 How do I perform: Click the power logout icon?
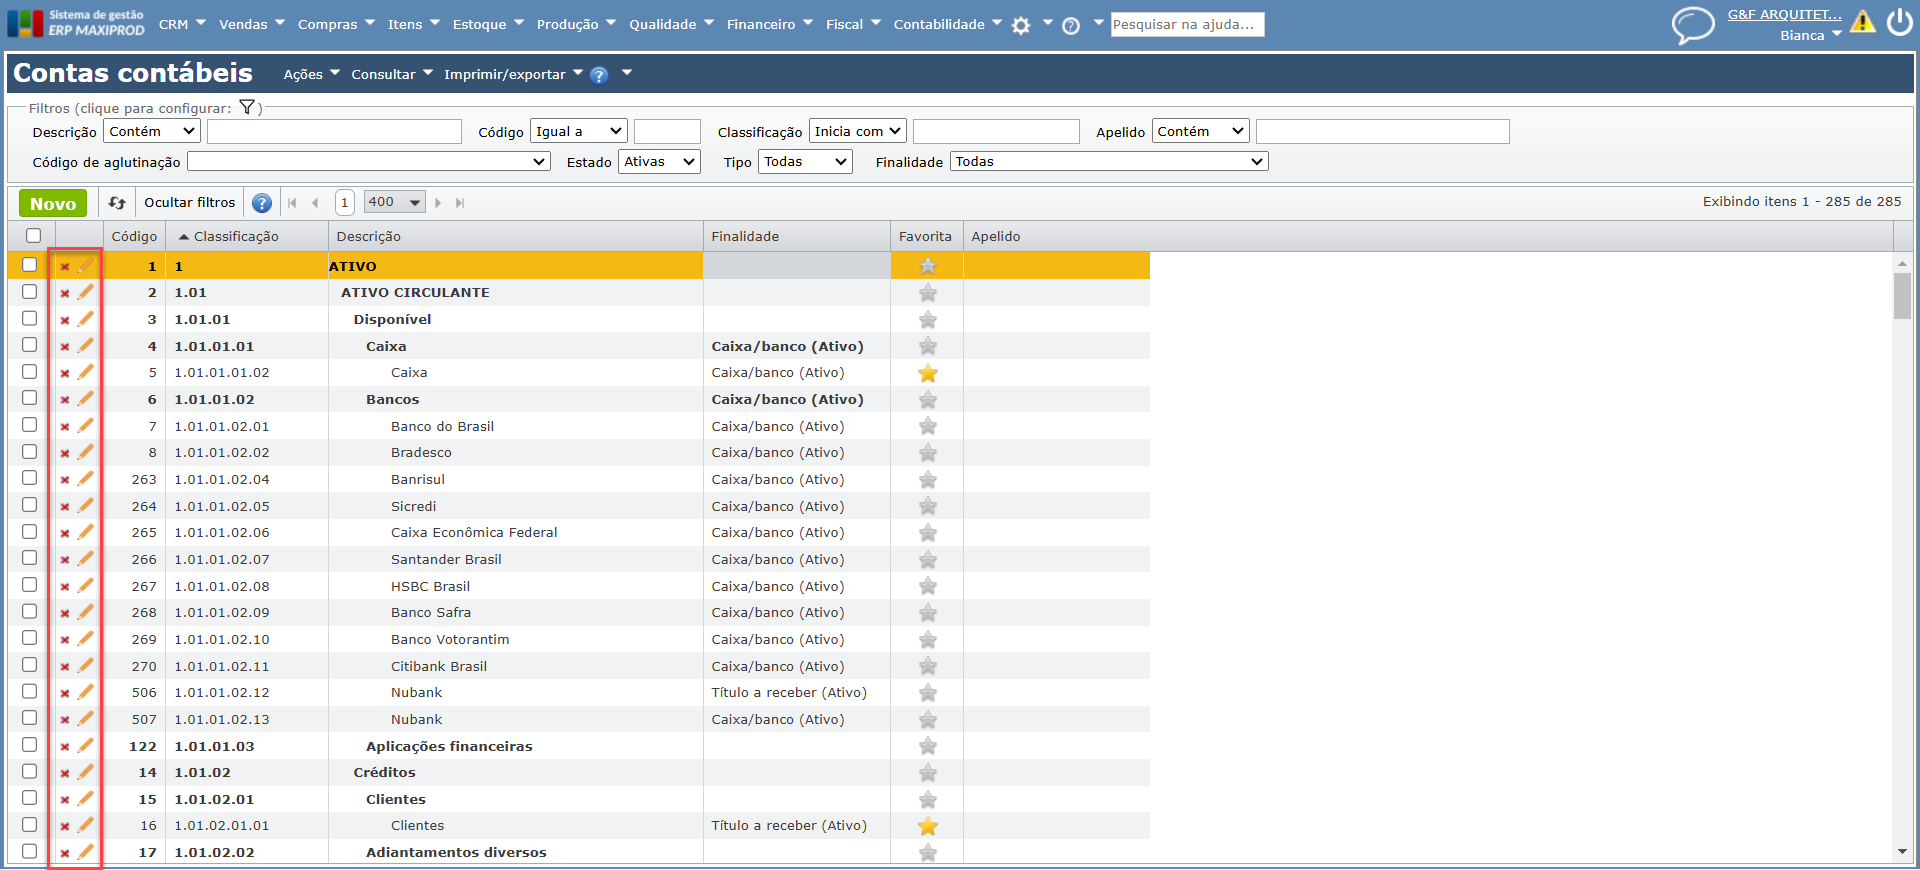pos(1899,22)
